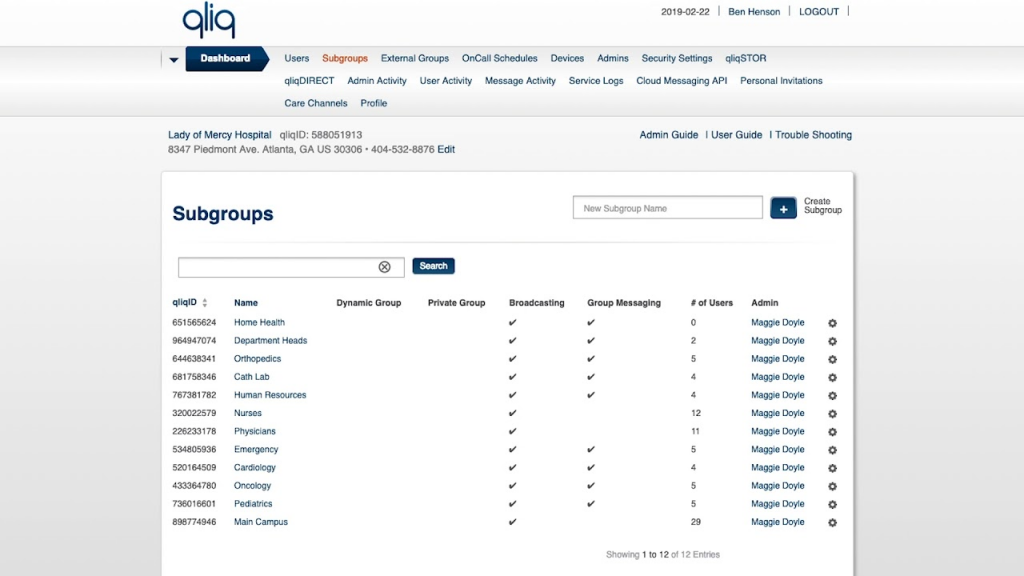Toggle Group Messaging checkmark for Cath Lab
This screenshot has width=1024, height=576.
(x=591, y=376)
